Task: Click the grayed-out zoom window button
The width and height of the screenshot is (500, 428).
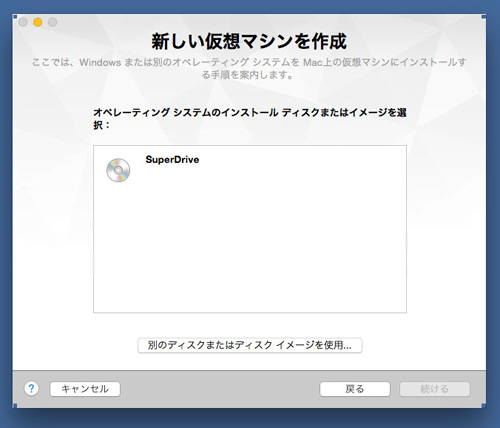Action: click(52, 22)
